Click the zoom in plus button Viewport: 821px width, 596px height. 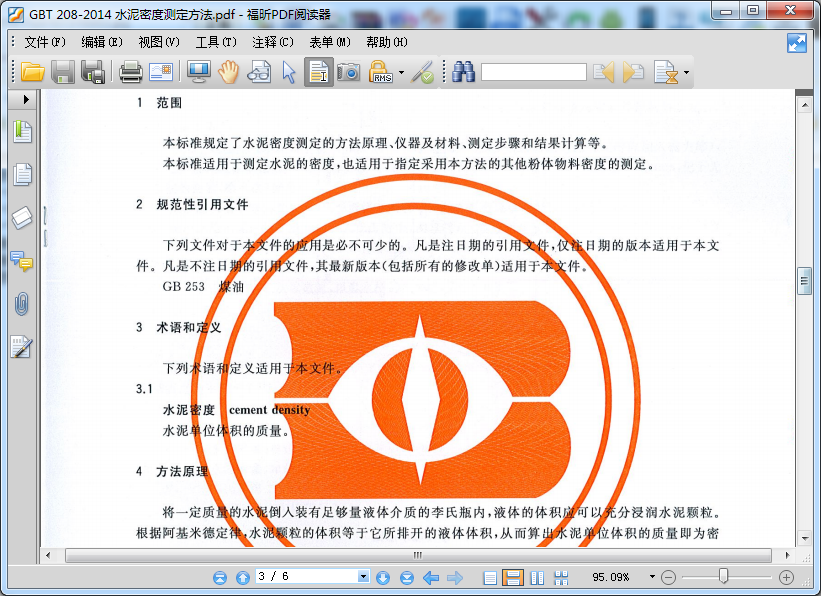click(786, 578)
